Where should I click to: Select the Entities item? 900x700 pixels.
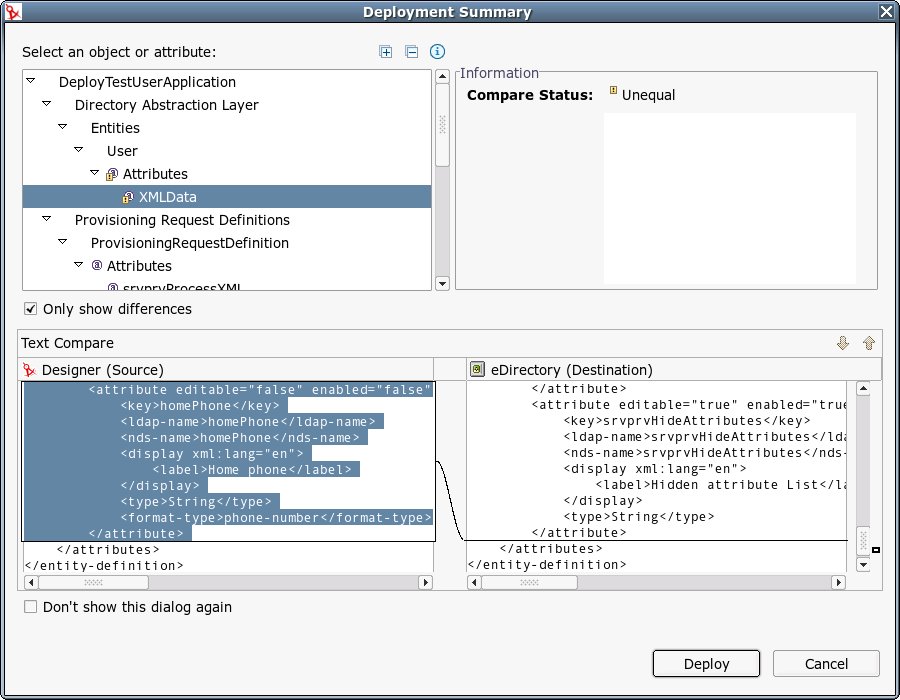tap(115, 128)
